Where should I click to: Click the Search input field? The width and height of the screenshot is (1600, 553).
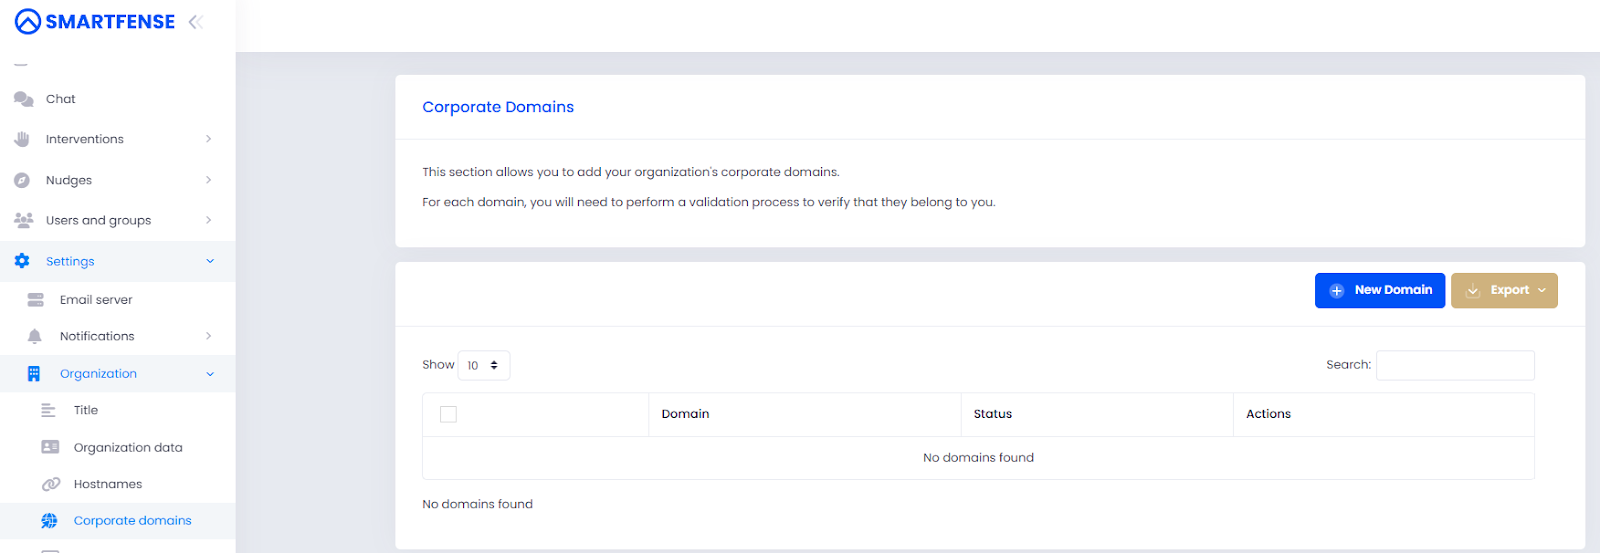click(1455, 365)
